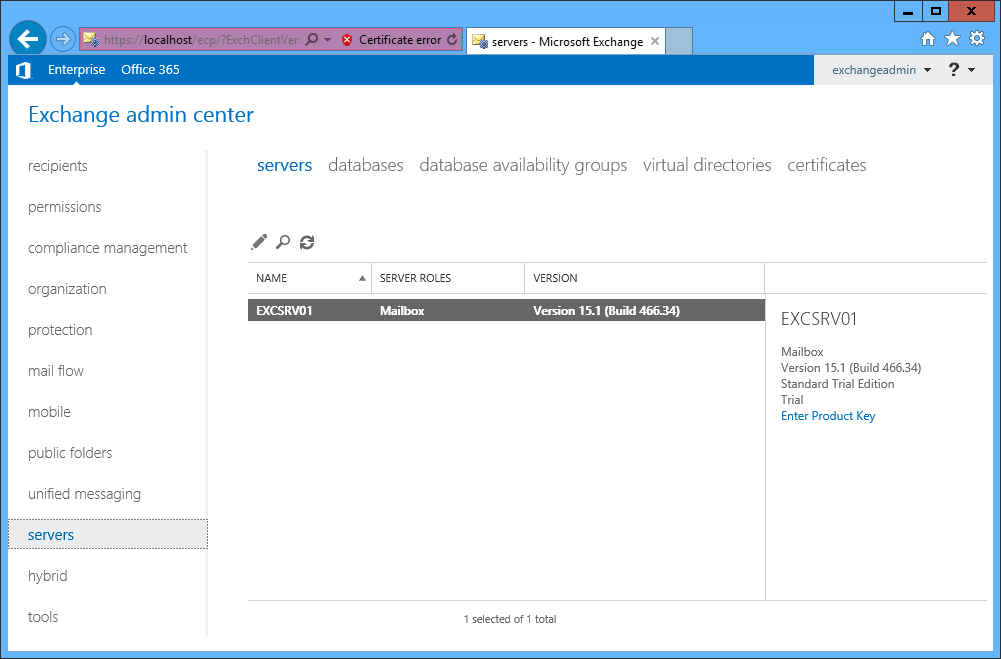Open mobile in the left navigation
Viewport: 1001px width, 659px height.
point(49,412)
